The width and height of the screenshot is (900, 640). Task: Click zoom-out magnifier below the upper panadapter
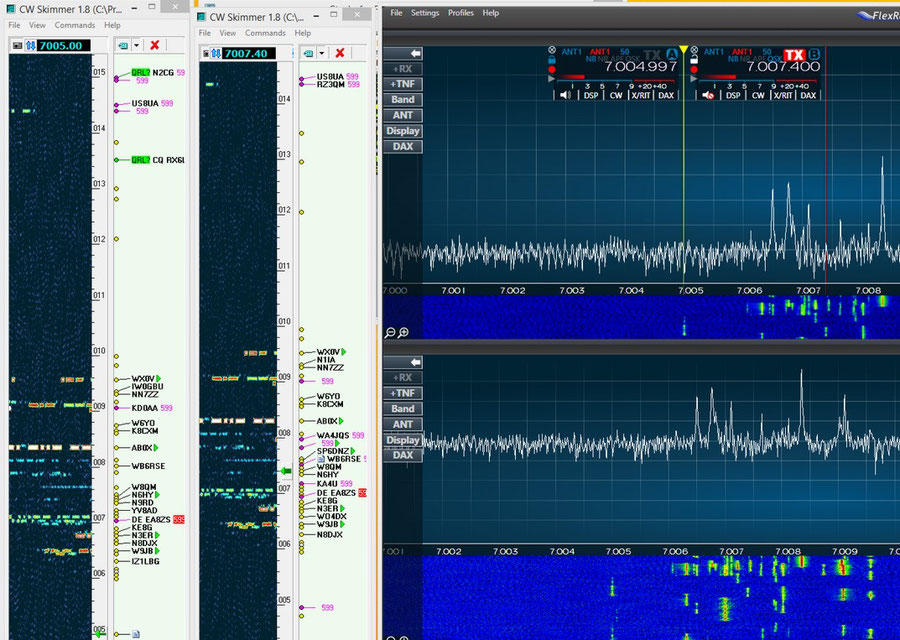(x=390, y=332)
